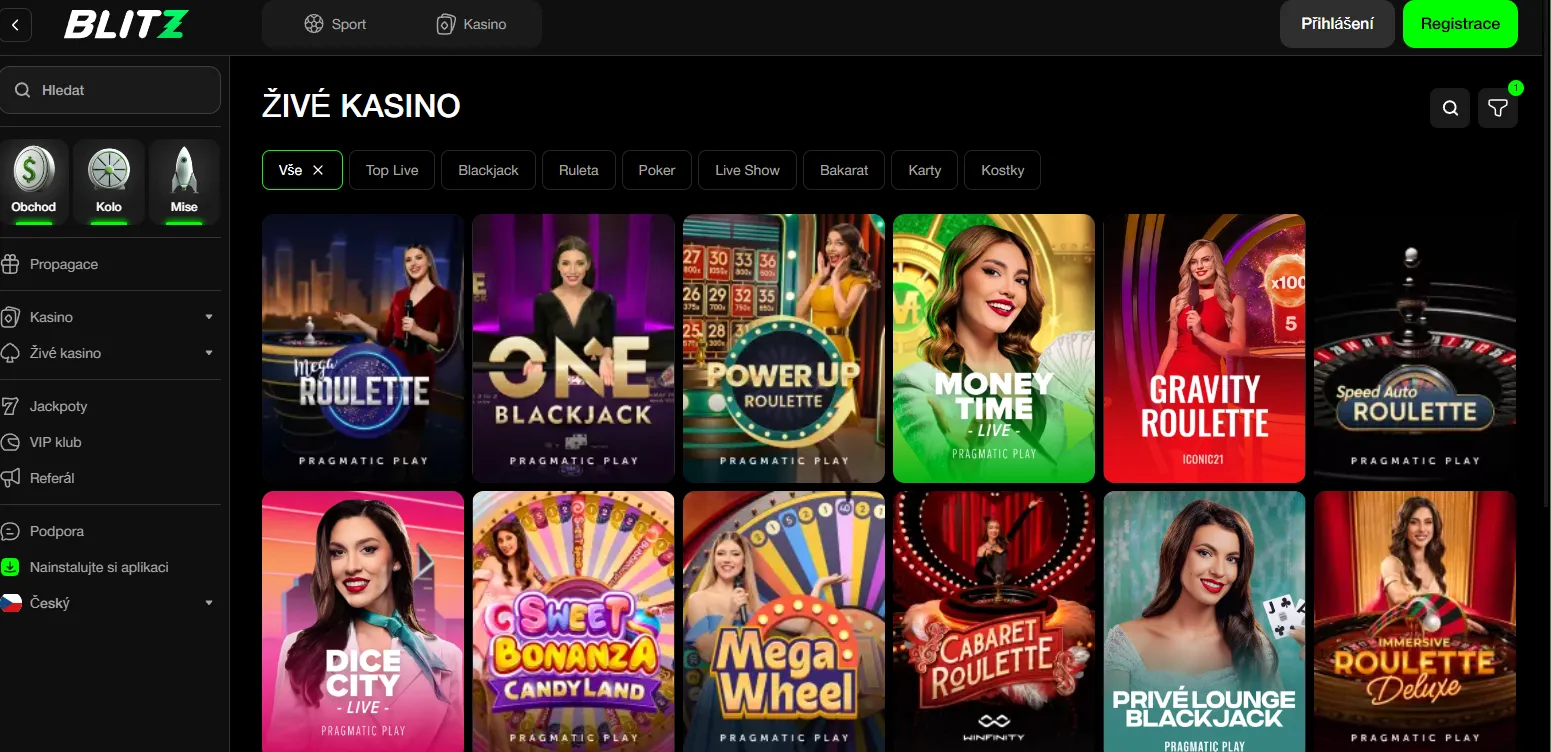
Task: Toggle the Ruleta category filter
Action: click(578, 170)
